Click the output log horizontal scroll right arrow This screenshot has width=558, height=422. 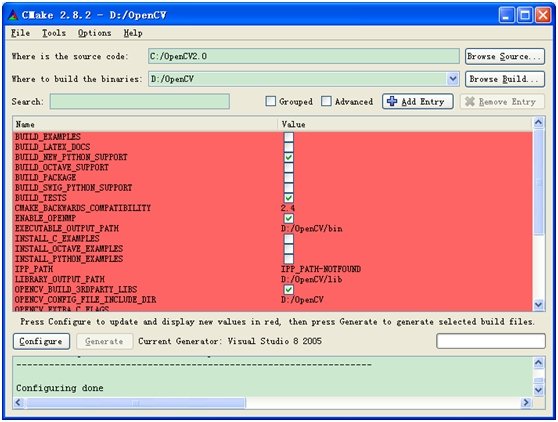click(526, 402)
